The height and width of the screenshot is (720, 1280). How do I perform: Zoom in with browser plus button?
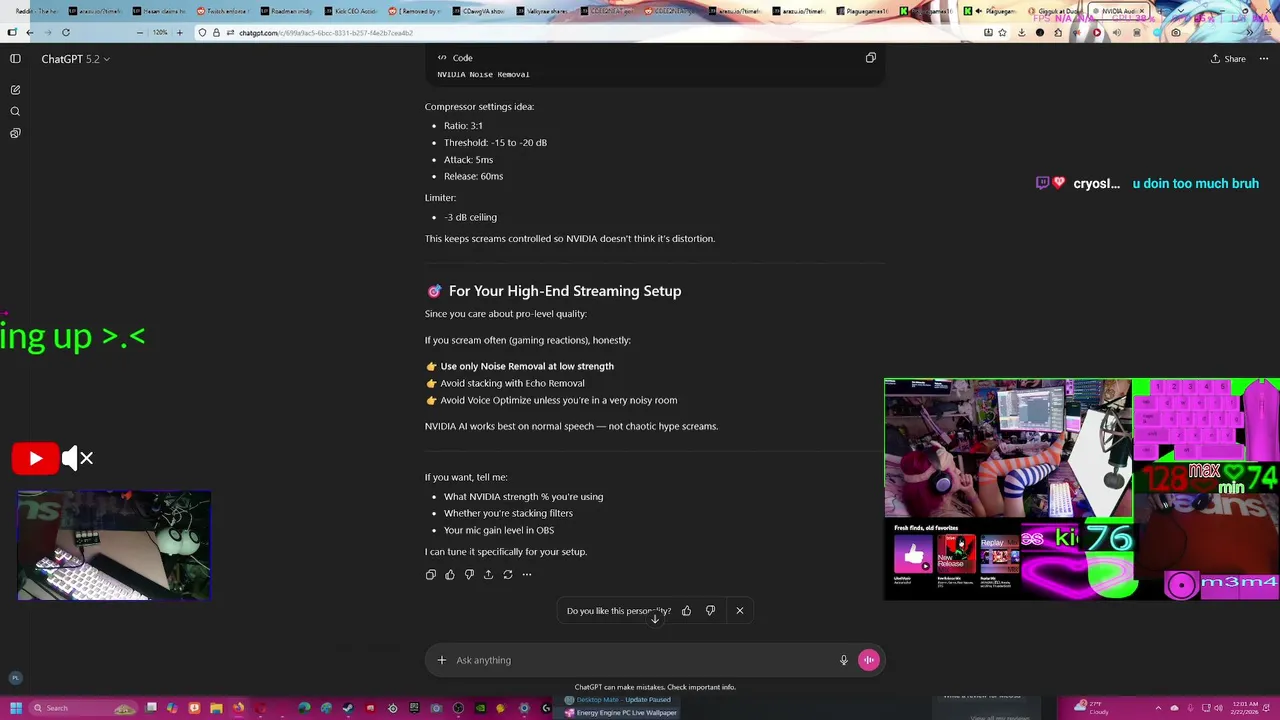click(179, 33)
